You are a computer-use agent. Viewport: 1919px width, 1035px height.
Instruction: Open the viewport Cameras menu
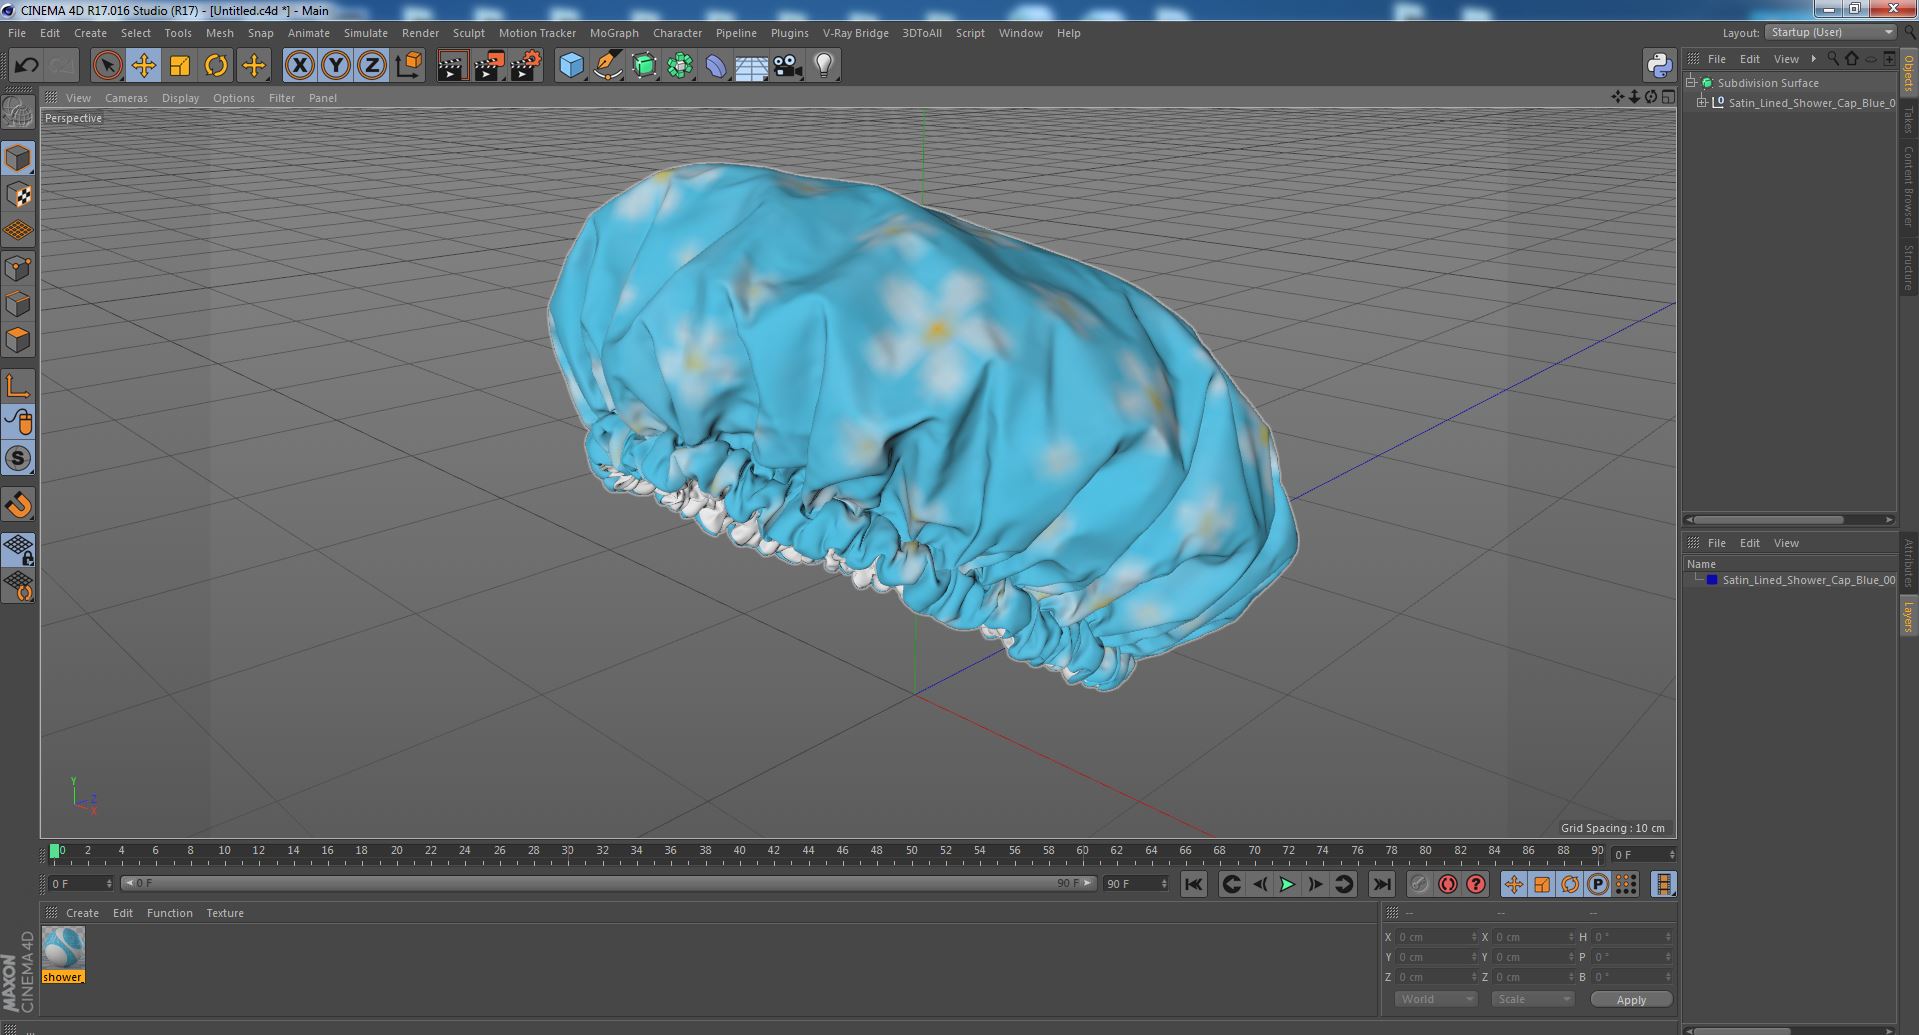point(126,98)
